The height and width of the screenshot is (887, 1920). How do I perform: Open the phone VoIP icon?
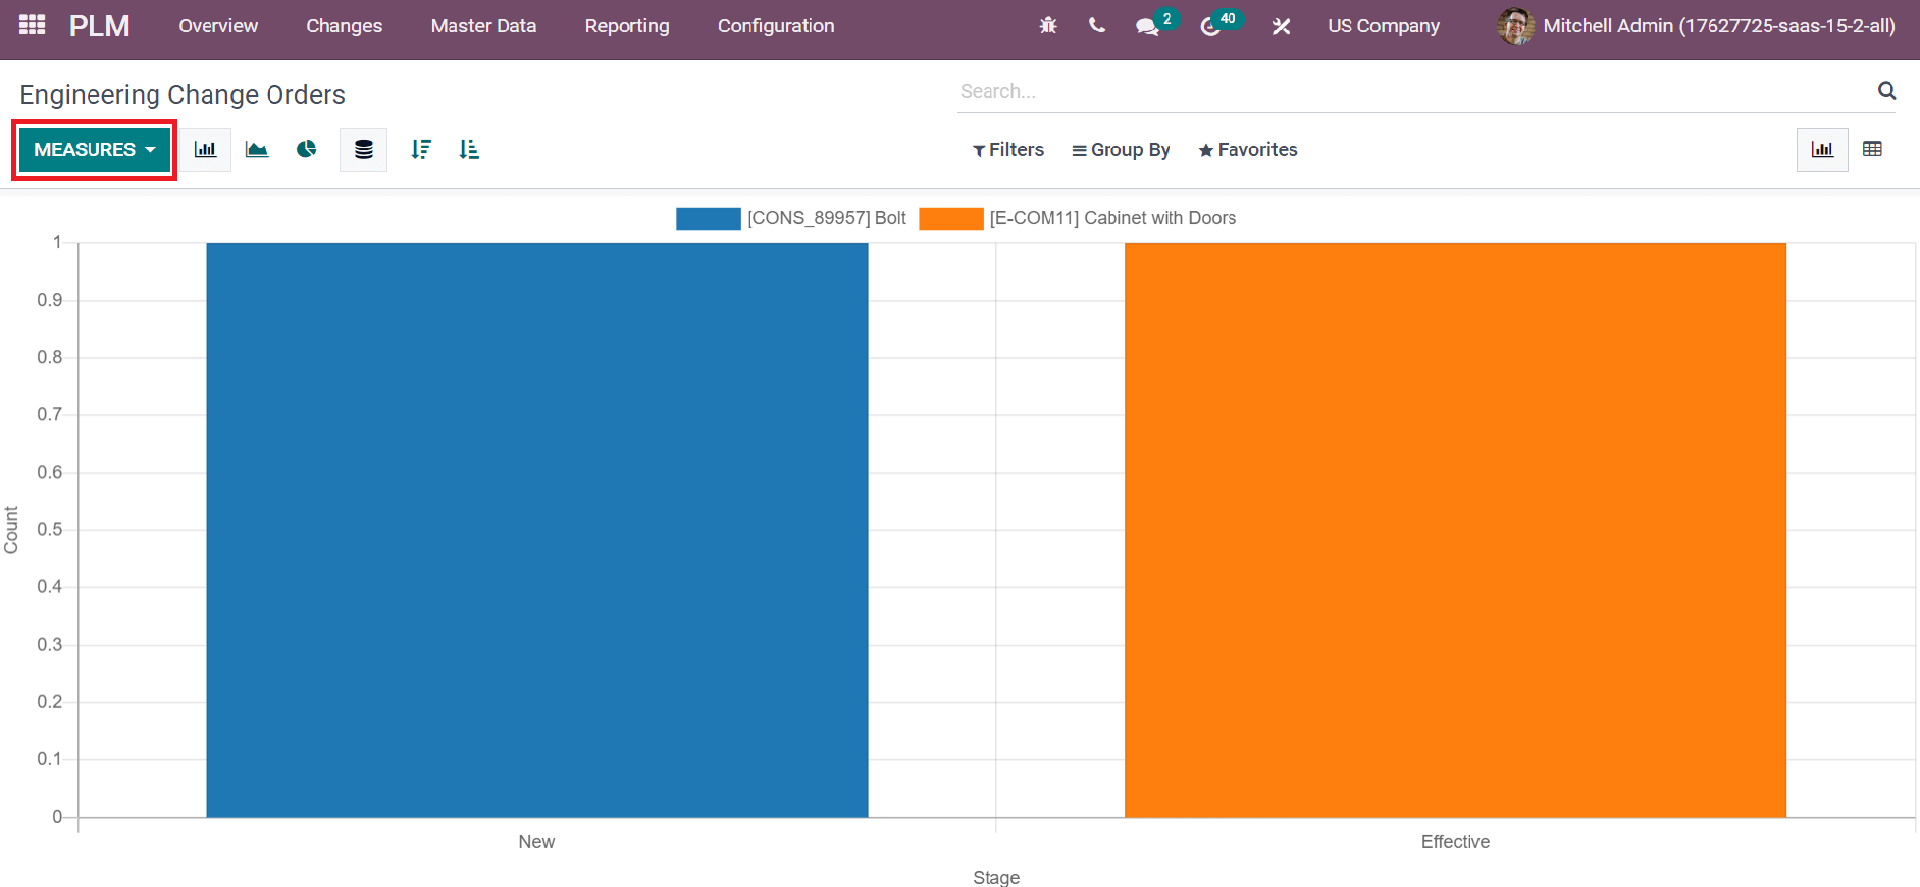tap(1097, 25)
